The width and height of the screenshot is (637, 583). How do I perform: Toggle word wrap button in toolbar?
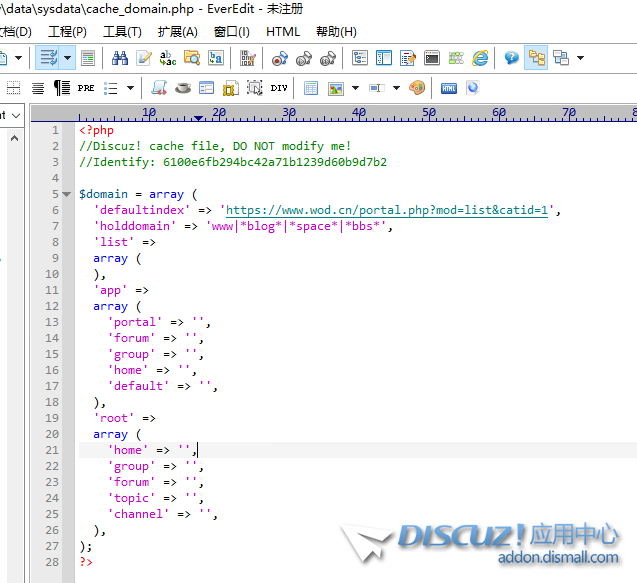pyautogui.click(x=48, y=58)
